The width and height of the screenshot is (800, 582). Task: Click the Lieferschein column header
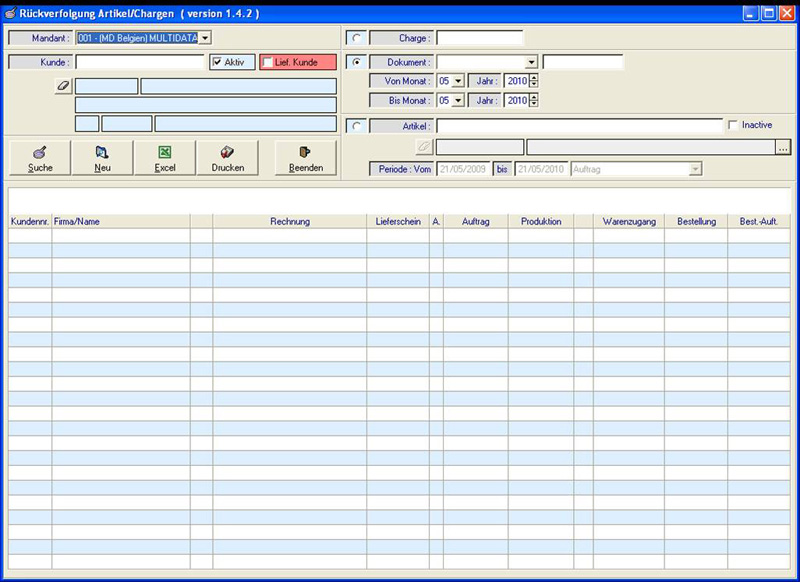397,221
